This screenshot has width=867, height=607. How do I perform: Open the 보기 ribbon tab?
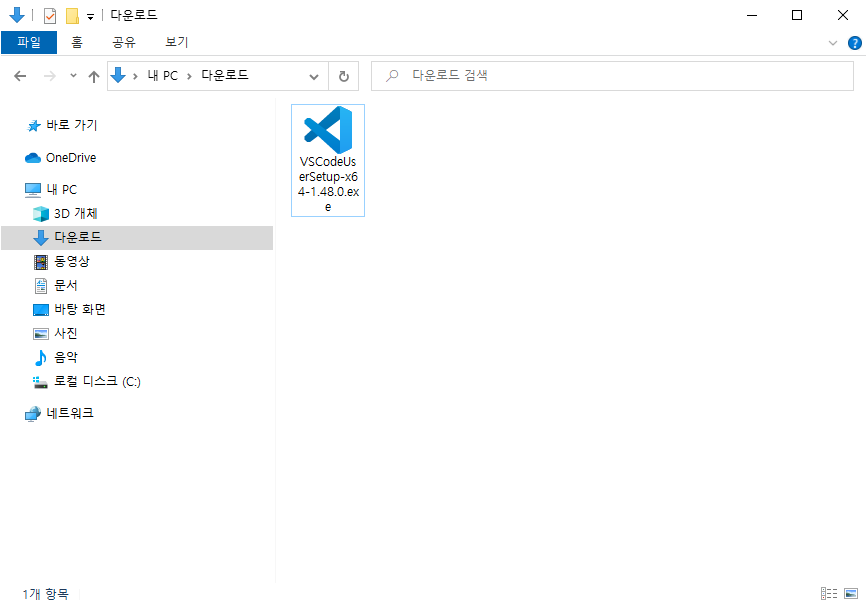[176, 42]
